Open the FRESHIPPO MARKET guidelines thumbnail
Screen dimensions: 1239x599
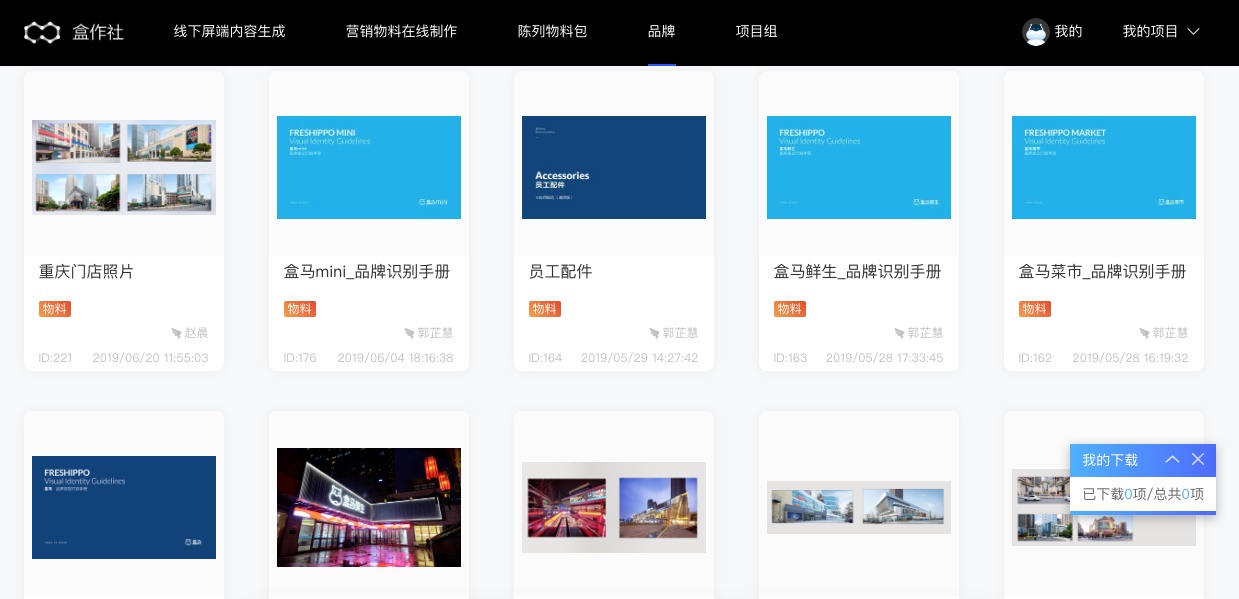(1104, 167)
